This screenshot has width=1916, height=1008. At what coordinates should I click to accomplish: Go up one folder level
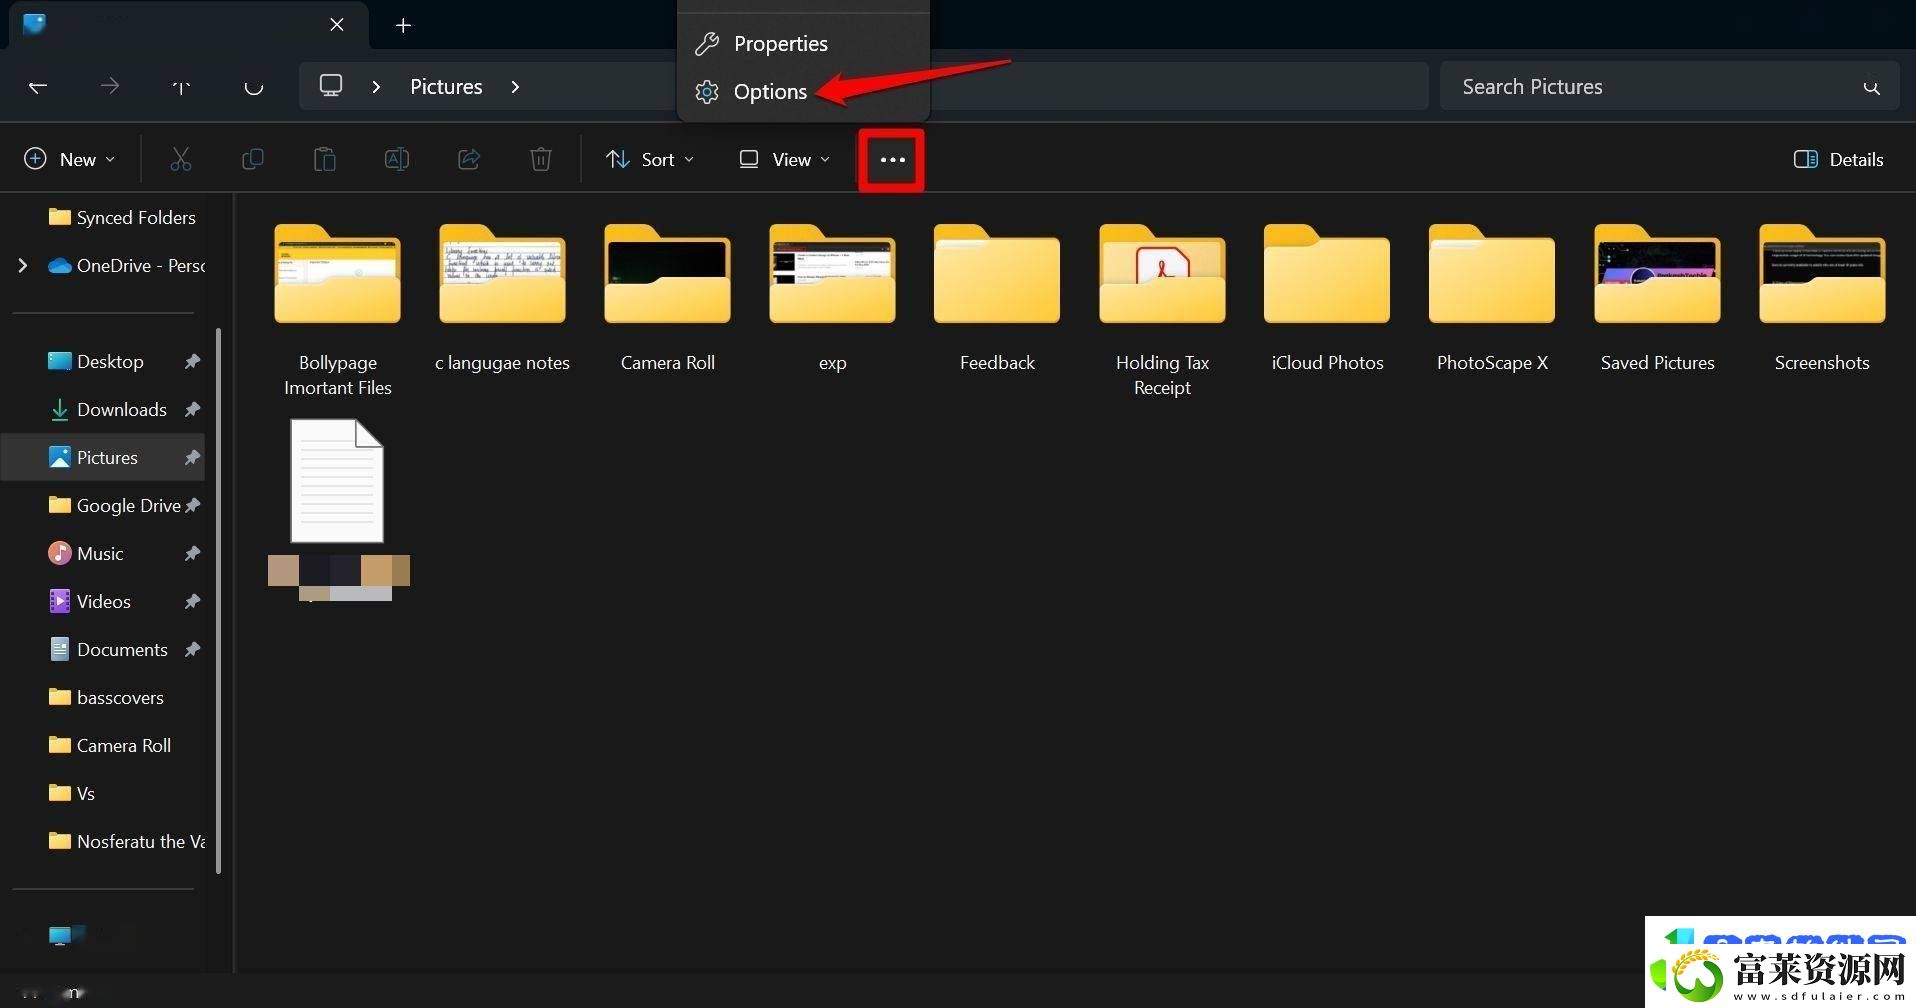[181, 87]
